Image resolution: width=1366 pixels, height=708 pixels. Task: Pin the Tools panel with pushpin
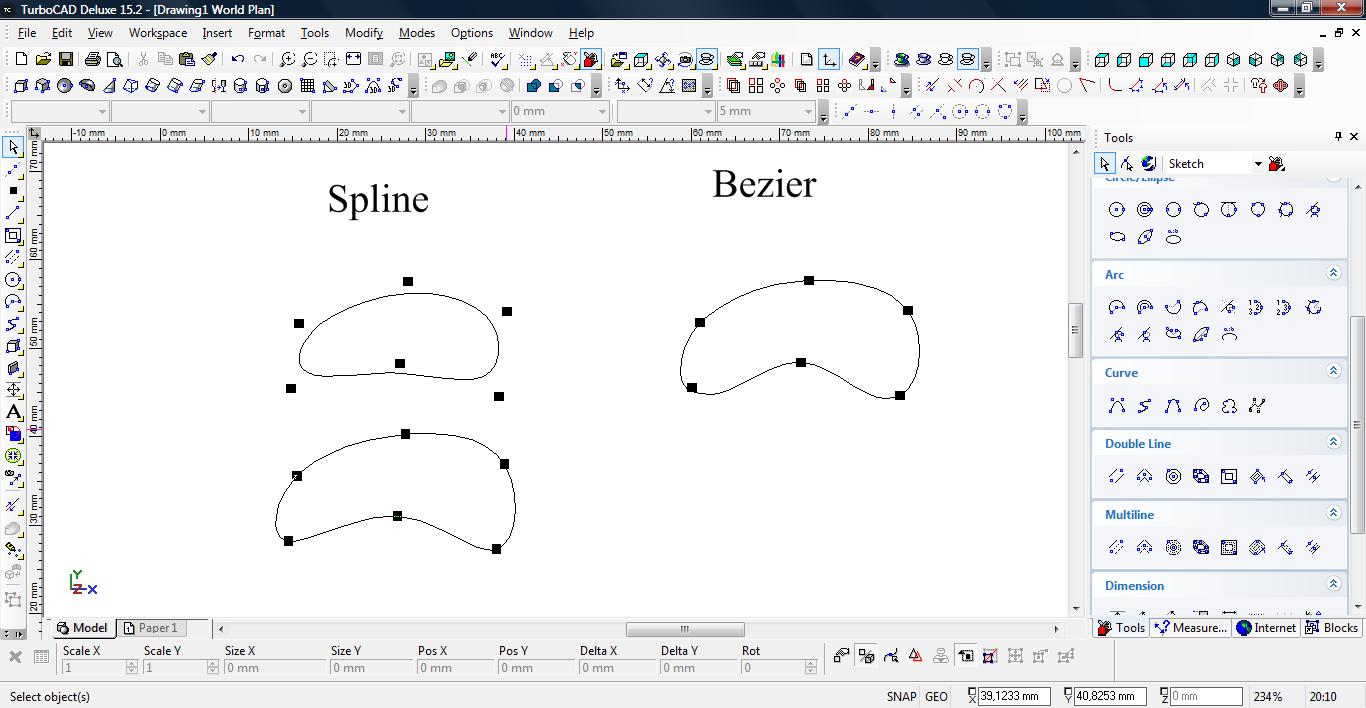(1338, 137)
